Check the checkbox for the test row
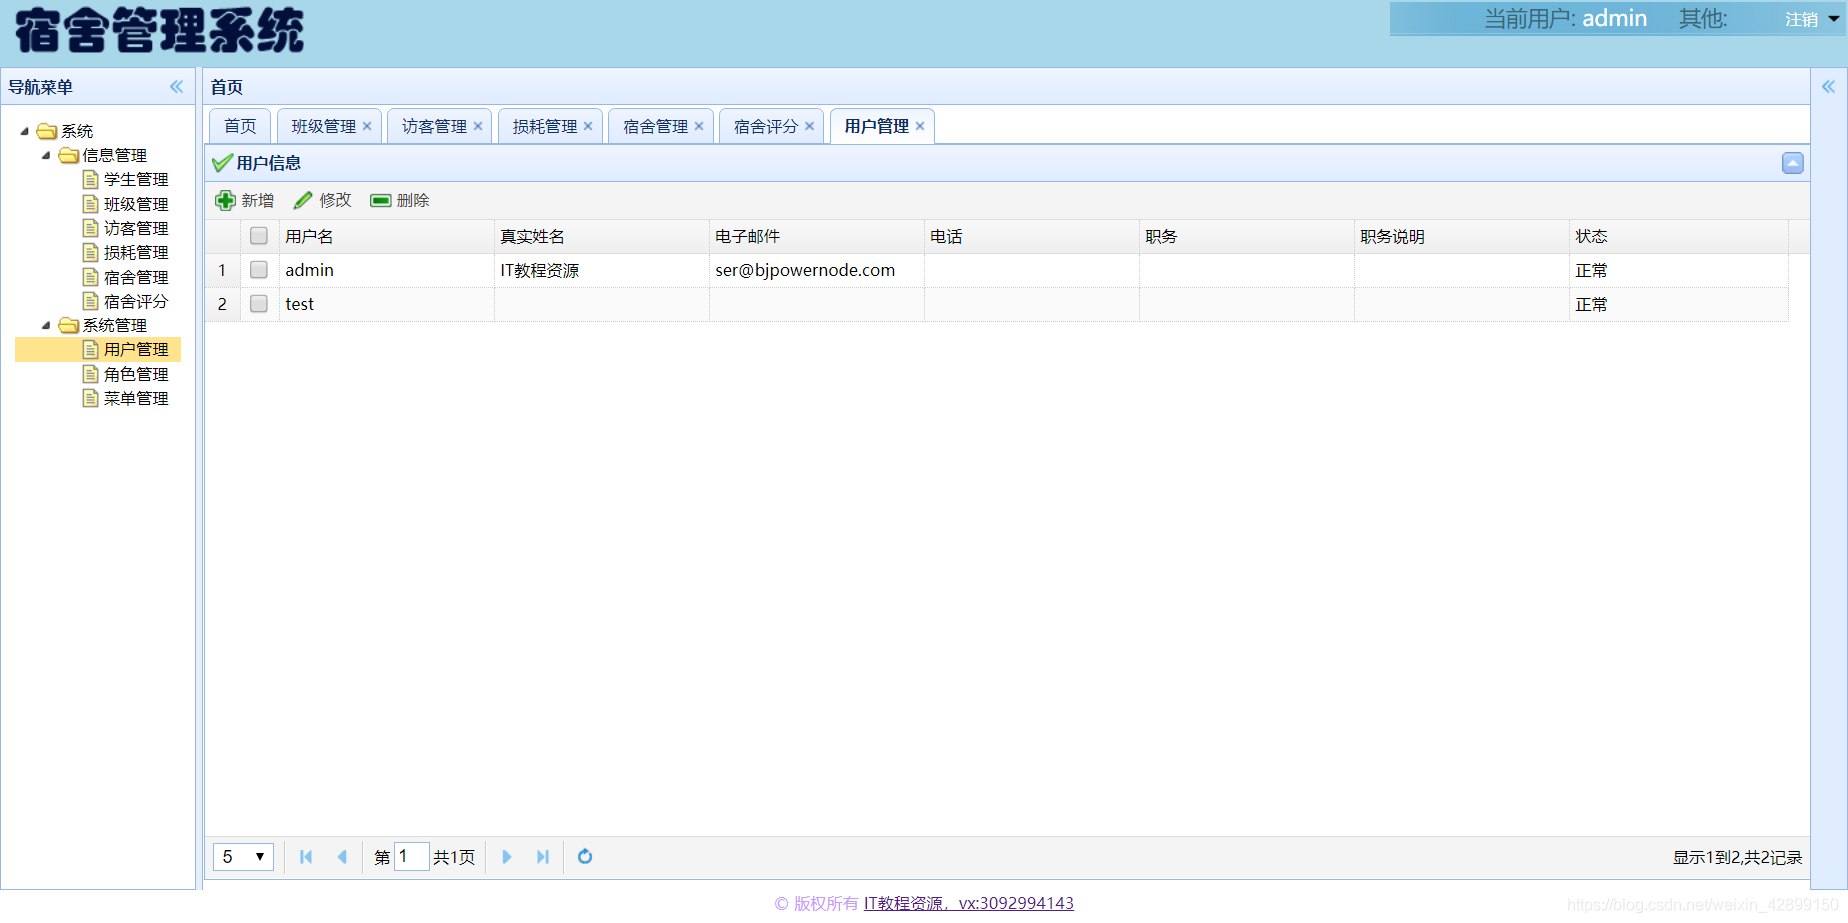The width and height of the screenshot is (1848, 923). pyautogui.click(x=259, y=304)
